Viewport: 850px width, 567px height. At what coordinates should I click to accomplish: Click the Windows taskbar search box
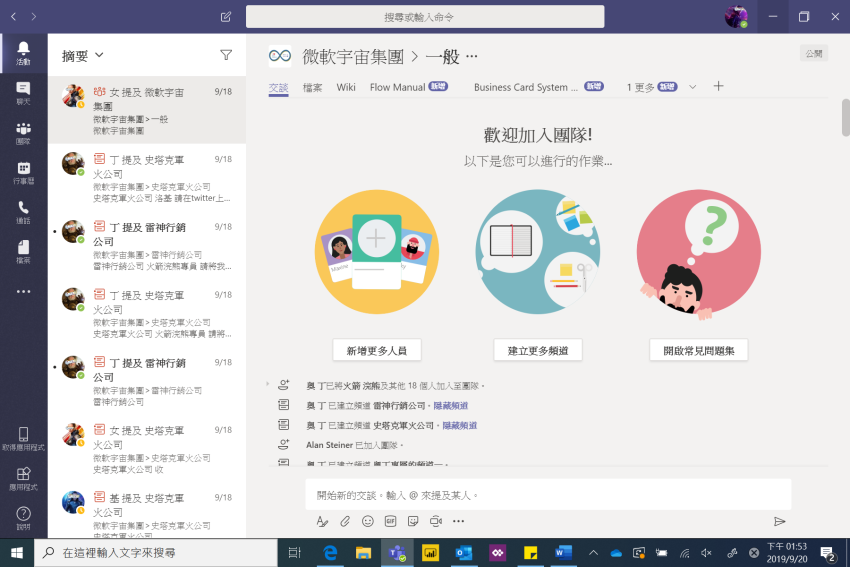click(x=156, y=552)
